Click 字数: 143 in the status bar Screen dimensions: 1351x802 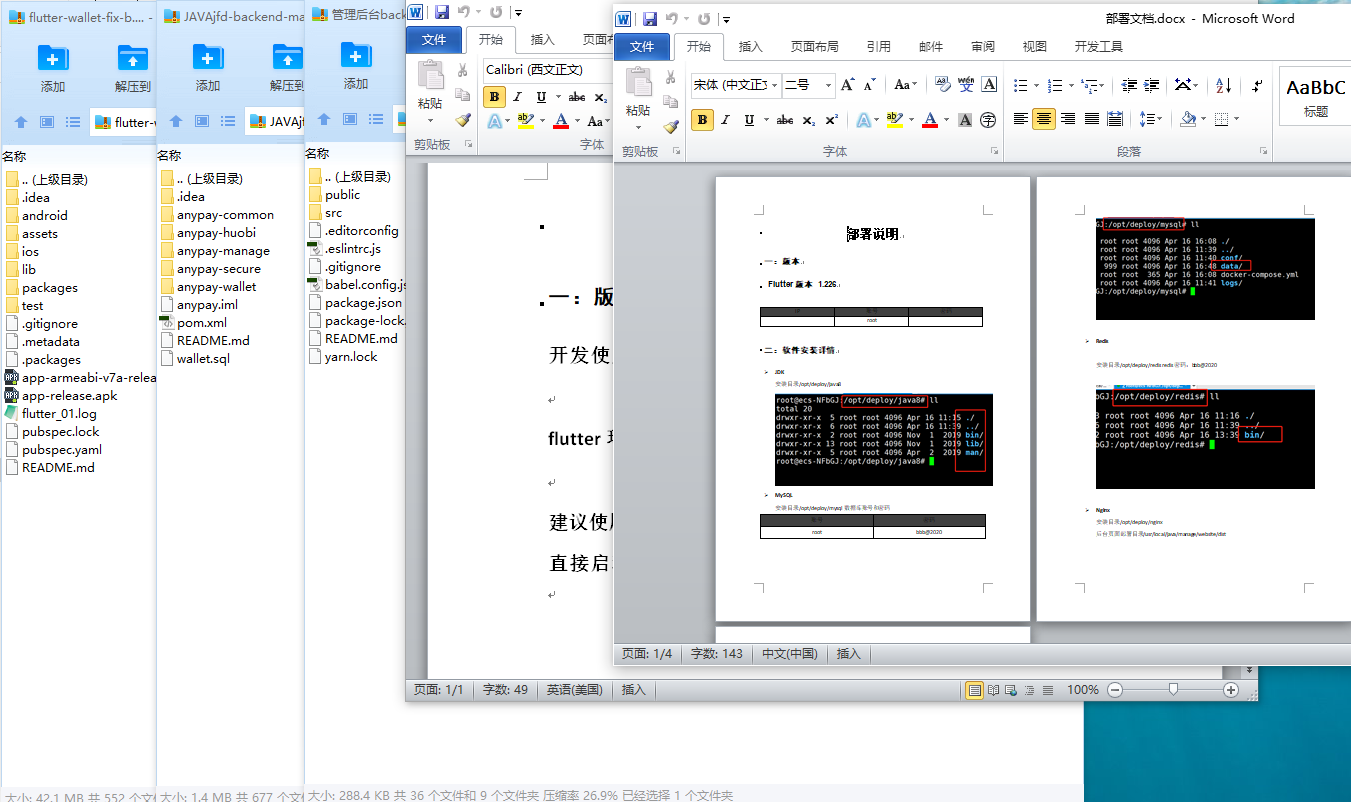(716, 654)
